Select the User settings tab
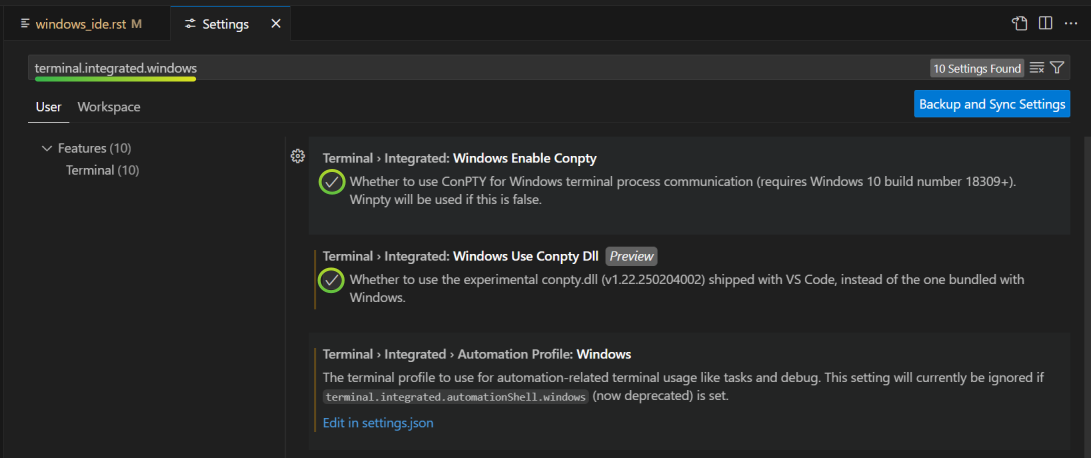The width and height of the screenshot is (1091, 458). 49,107
